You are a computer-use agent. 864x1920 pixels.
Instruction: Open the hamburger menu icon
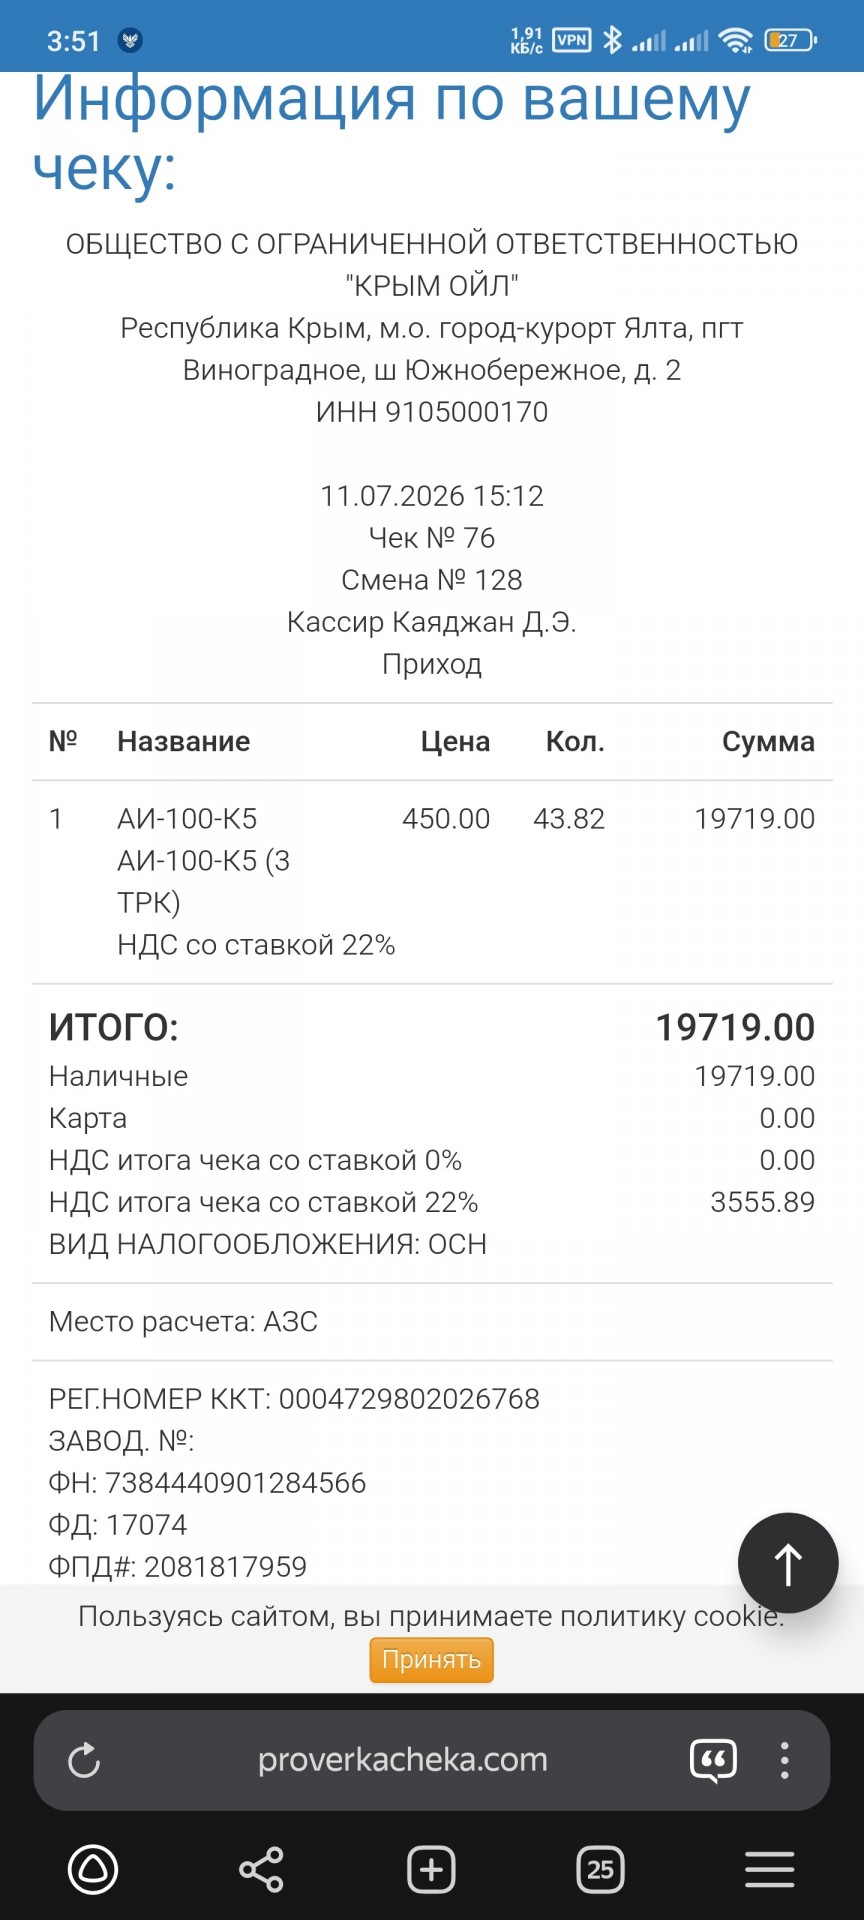[x=770, y=1869]
